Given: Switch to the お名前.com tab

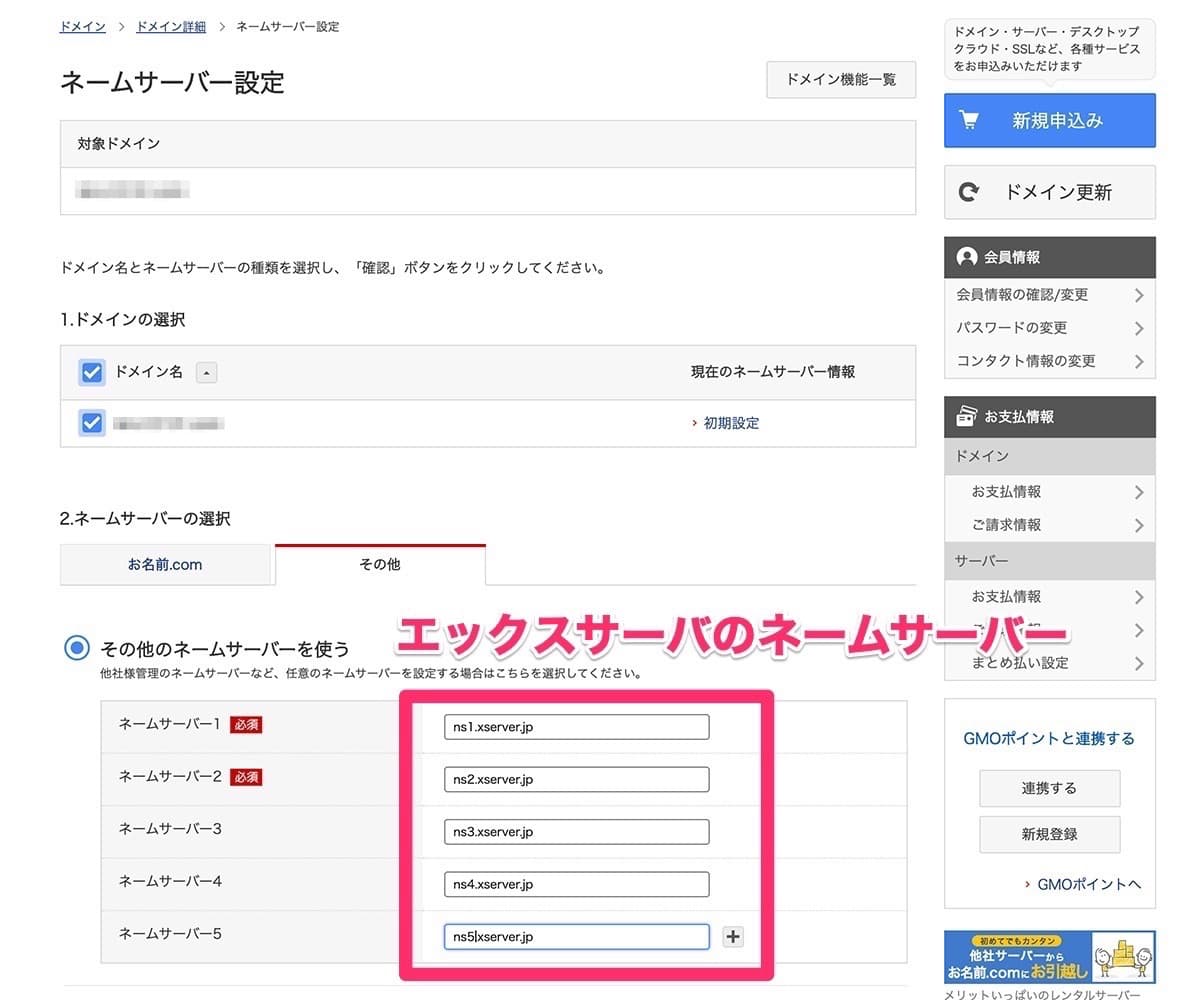Looking at the screenshot, I should point(166,564).
